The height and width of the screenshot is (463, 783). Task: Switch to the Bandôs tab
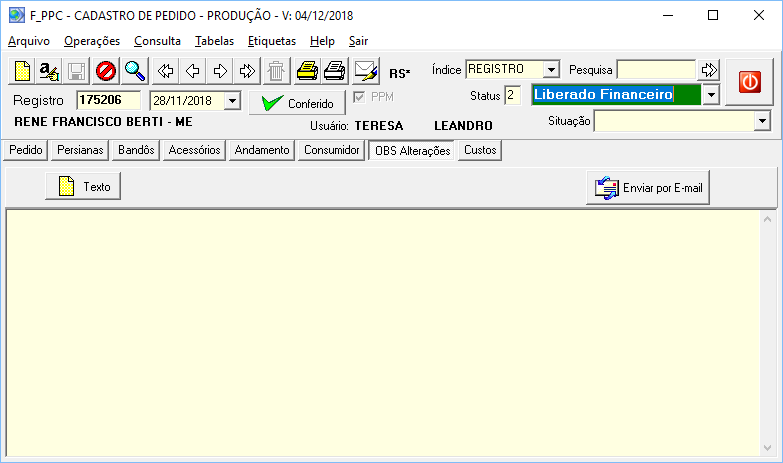[136, 150]
